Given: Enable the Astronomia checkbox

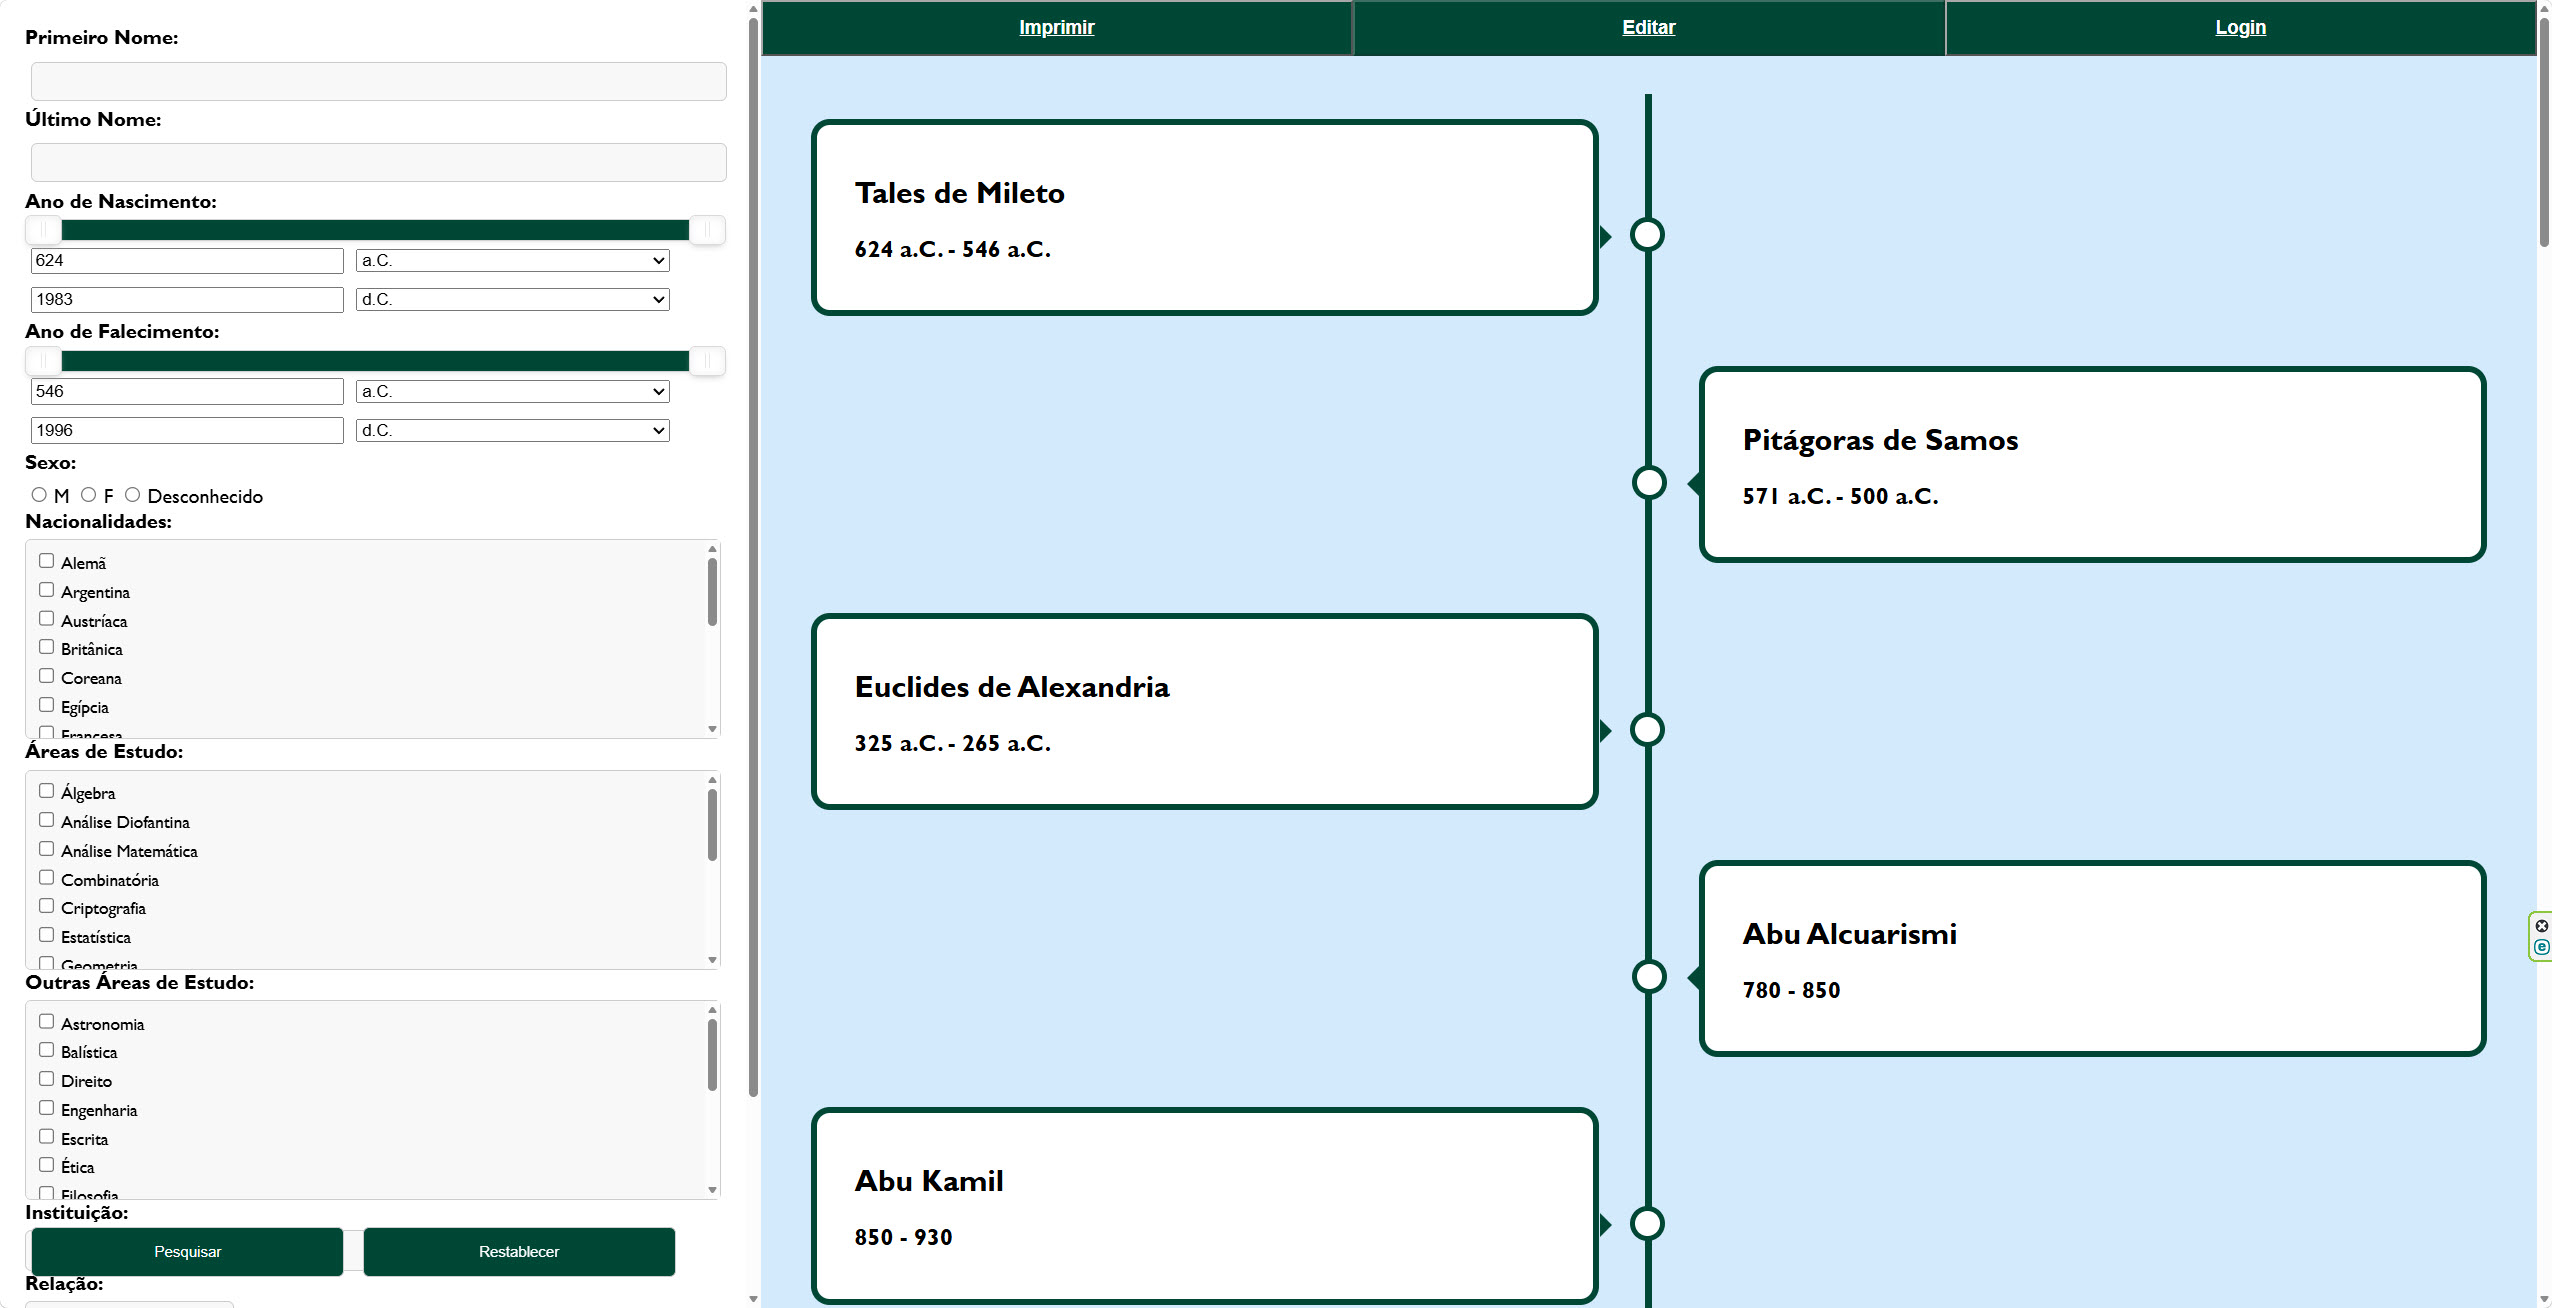Looking at the screenshot, I should [46, 1022].
